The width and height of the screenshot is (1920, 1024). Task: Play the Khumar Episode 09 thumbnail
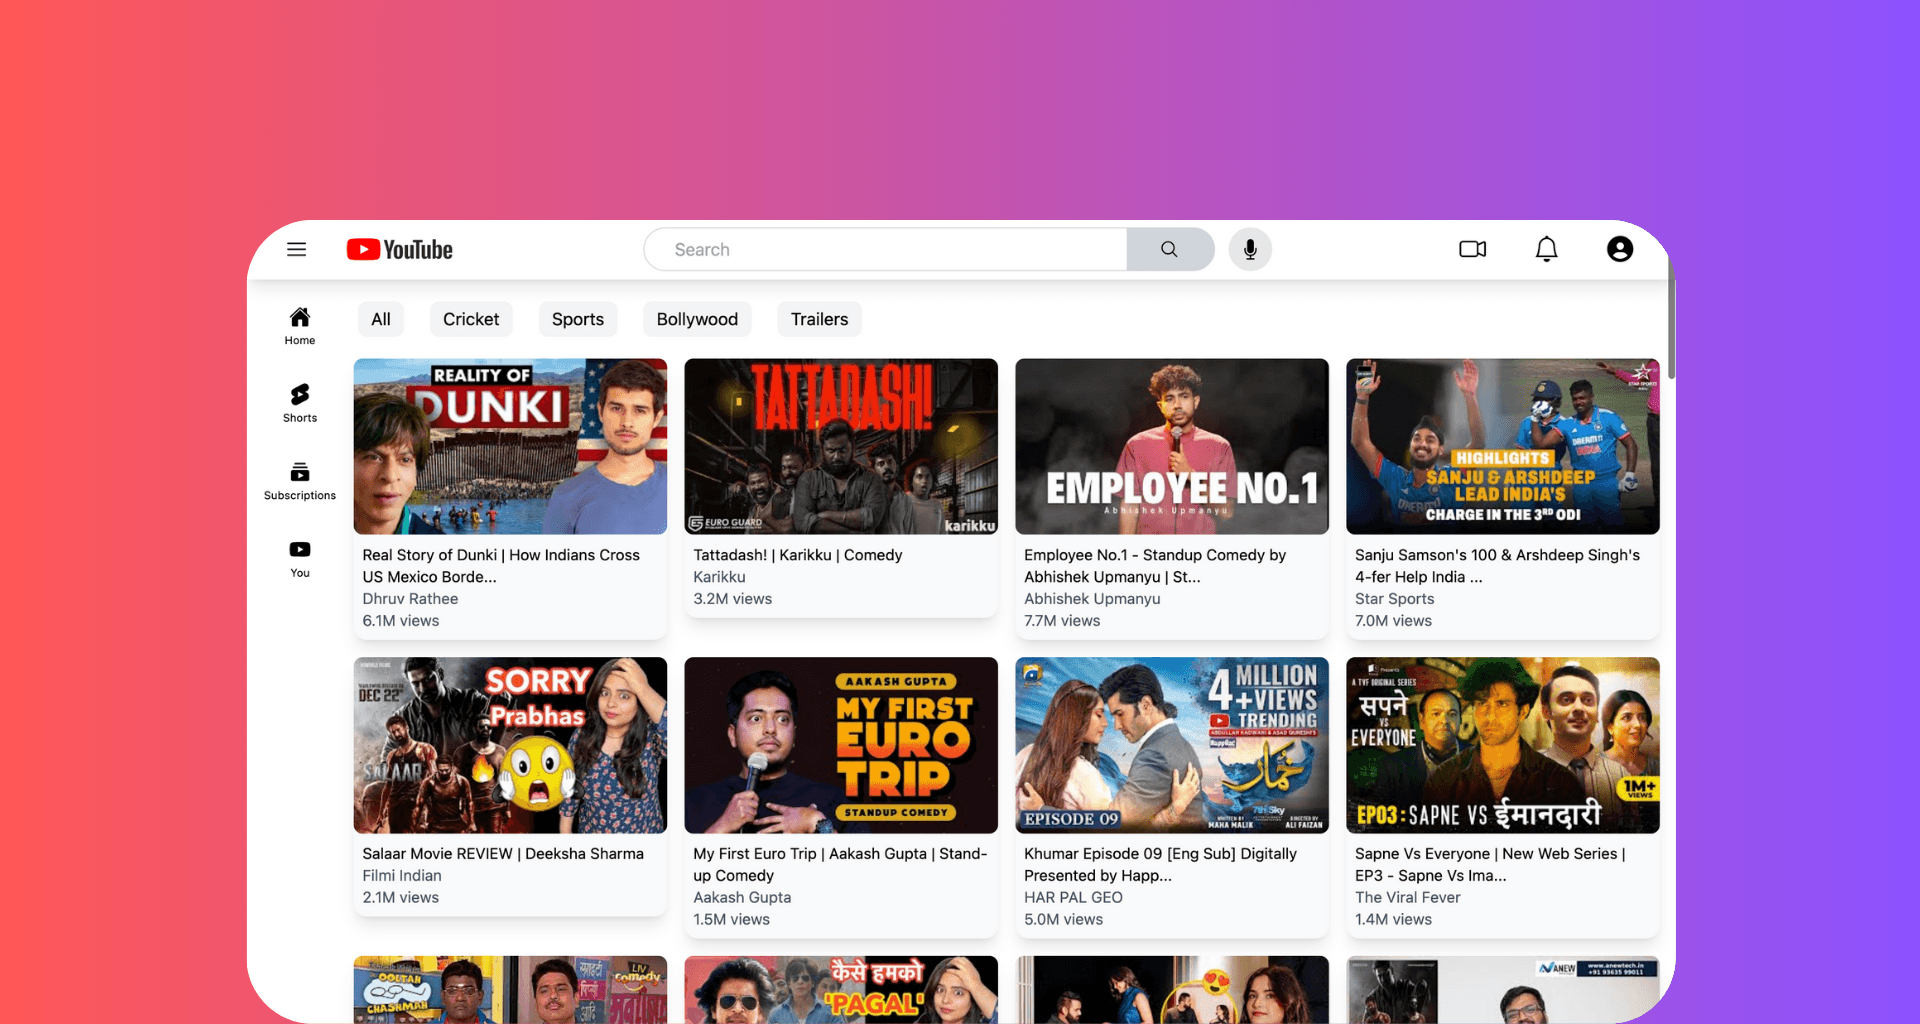[x=1172, y=745]
